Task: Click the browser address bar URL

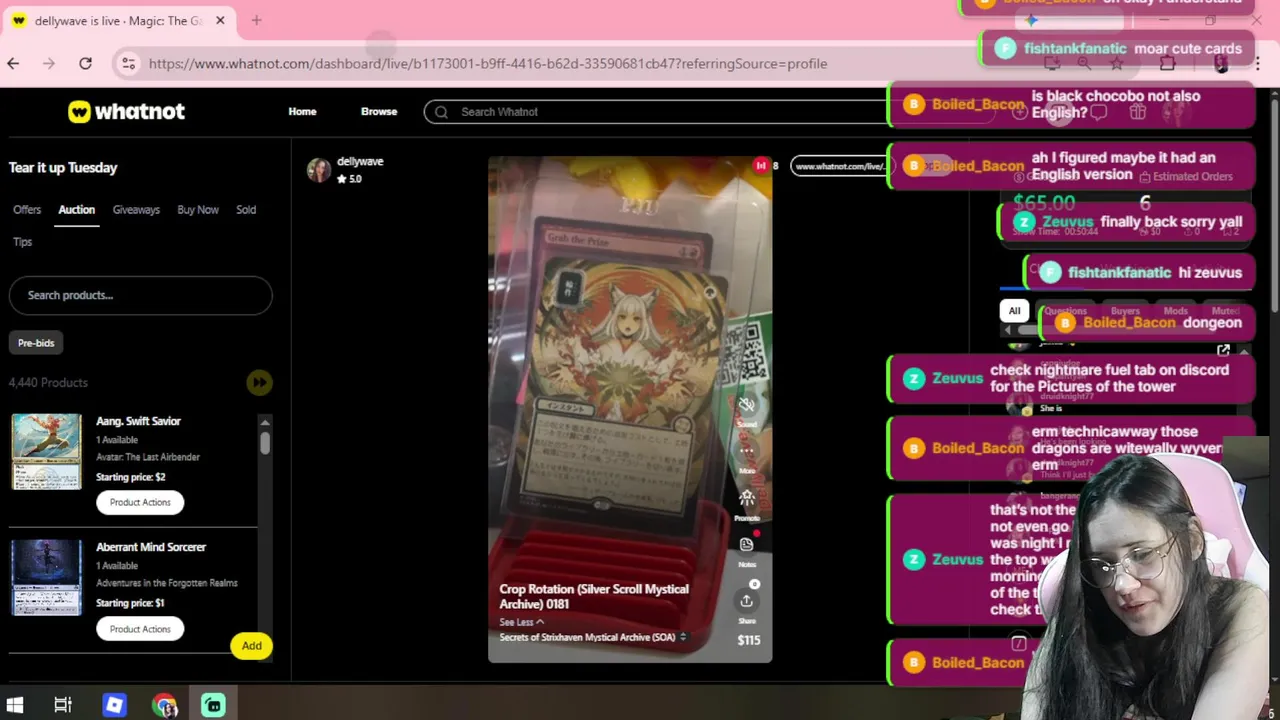Action: tap(488, 63)
